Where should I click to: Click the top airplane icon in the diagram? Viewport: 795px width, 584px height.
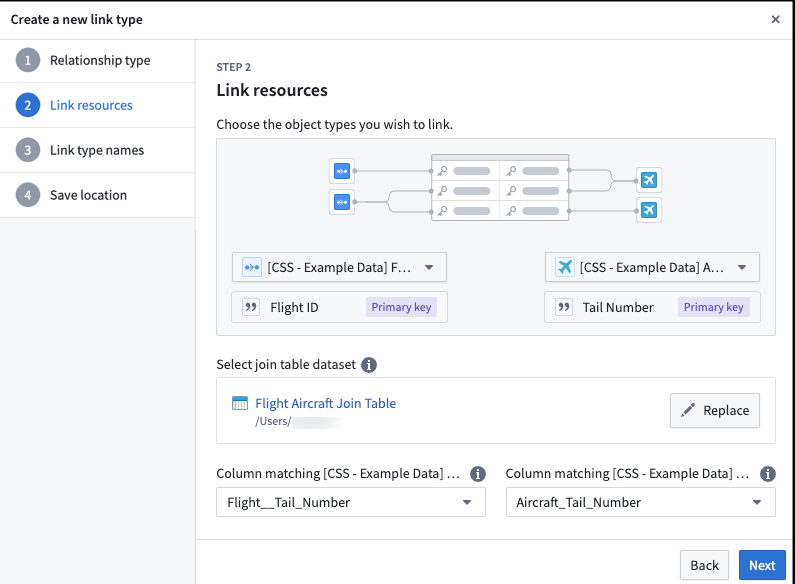point(648,179)
